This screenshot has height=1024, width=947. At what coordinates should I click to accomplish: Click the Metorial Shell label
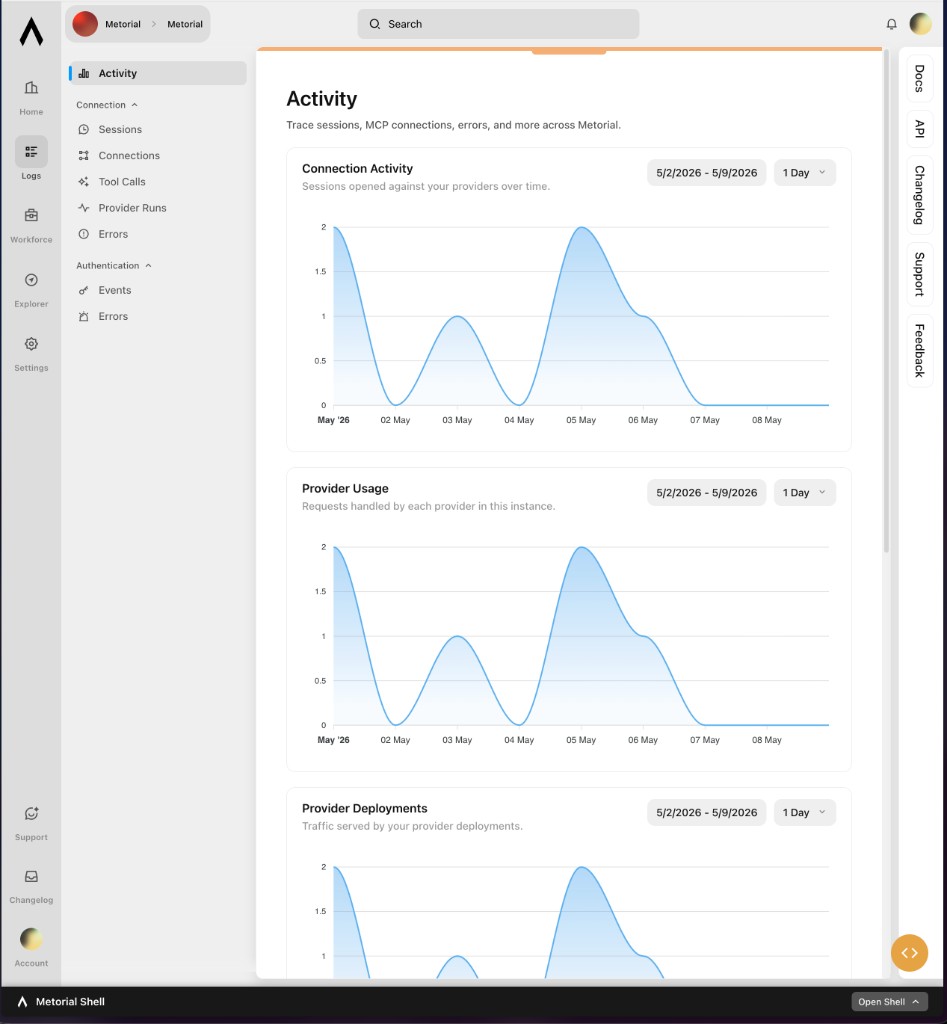point(70,1002)
